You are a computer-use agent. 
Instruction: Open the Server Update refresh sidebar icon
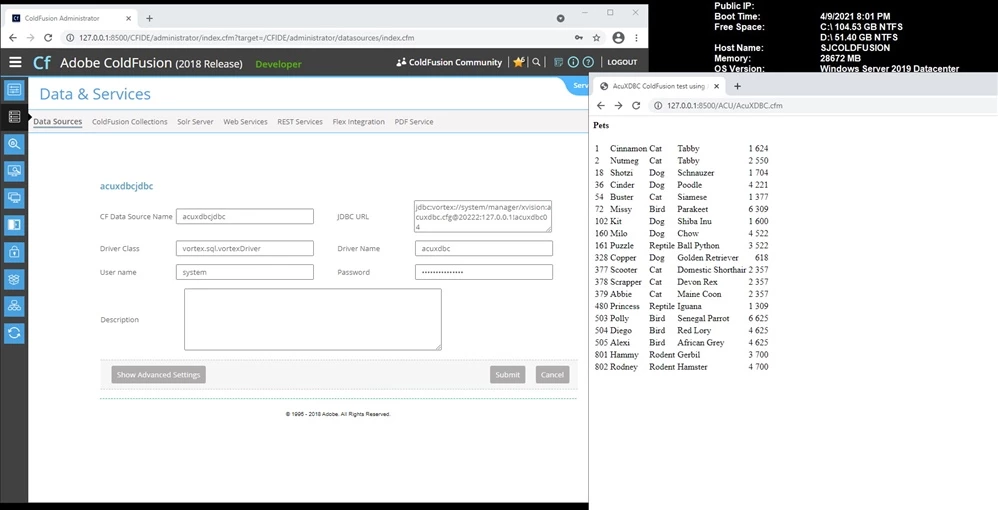[14, 333]
